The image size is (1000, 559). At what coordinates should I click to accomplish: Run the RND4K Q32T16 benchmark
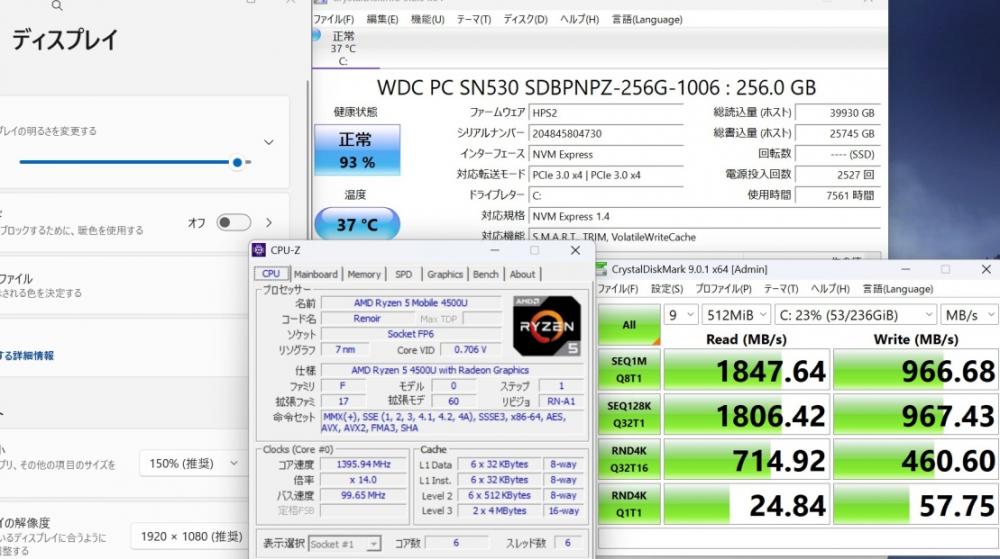[629, 459]
